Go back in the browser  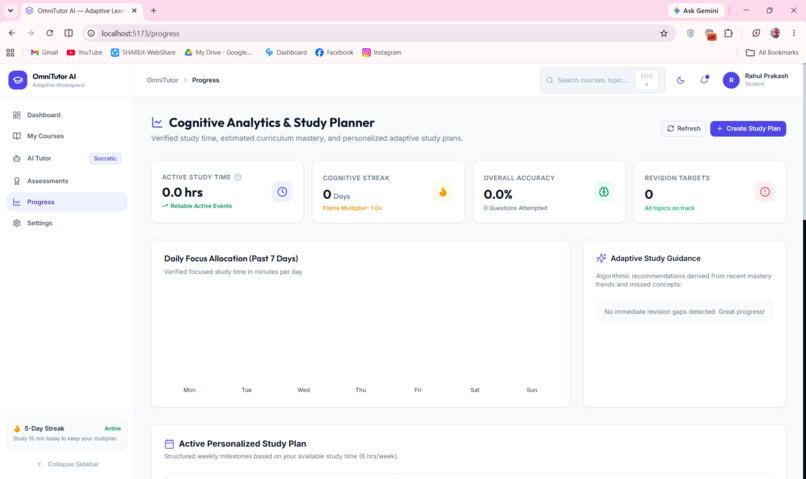[x=12, y=33]
